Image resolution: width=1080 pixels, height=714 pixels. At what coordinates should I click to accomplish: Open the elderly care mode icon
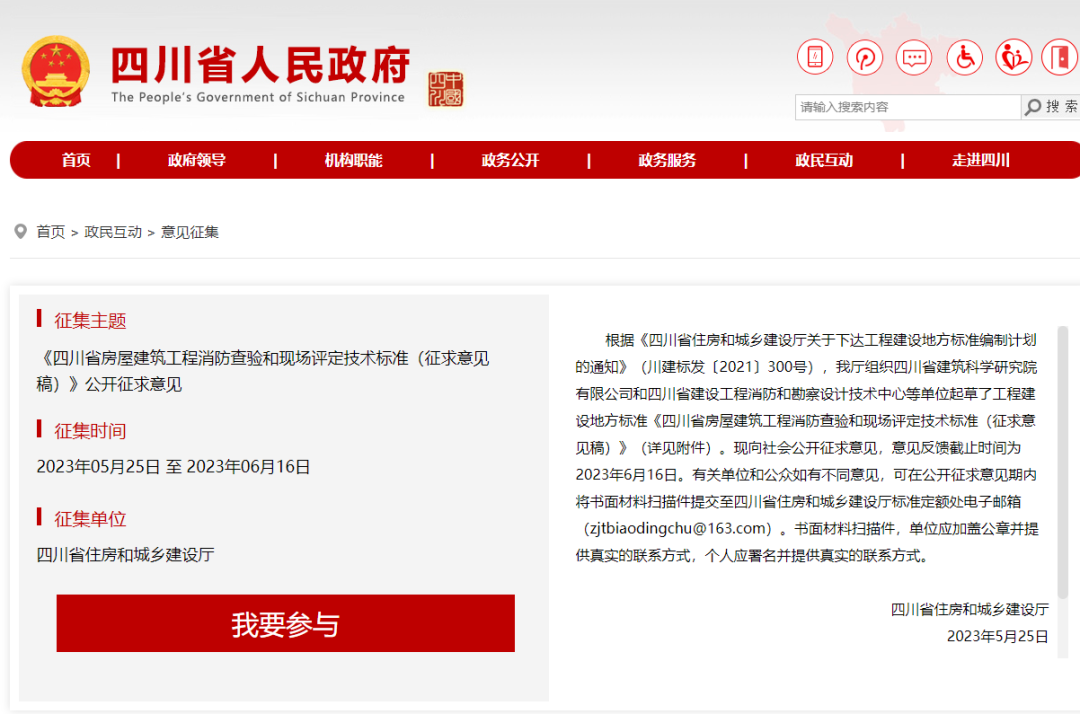coord(1013,57)
